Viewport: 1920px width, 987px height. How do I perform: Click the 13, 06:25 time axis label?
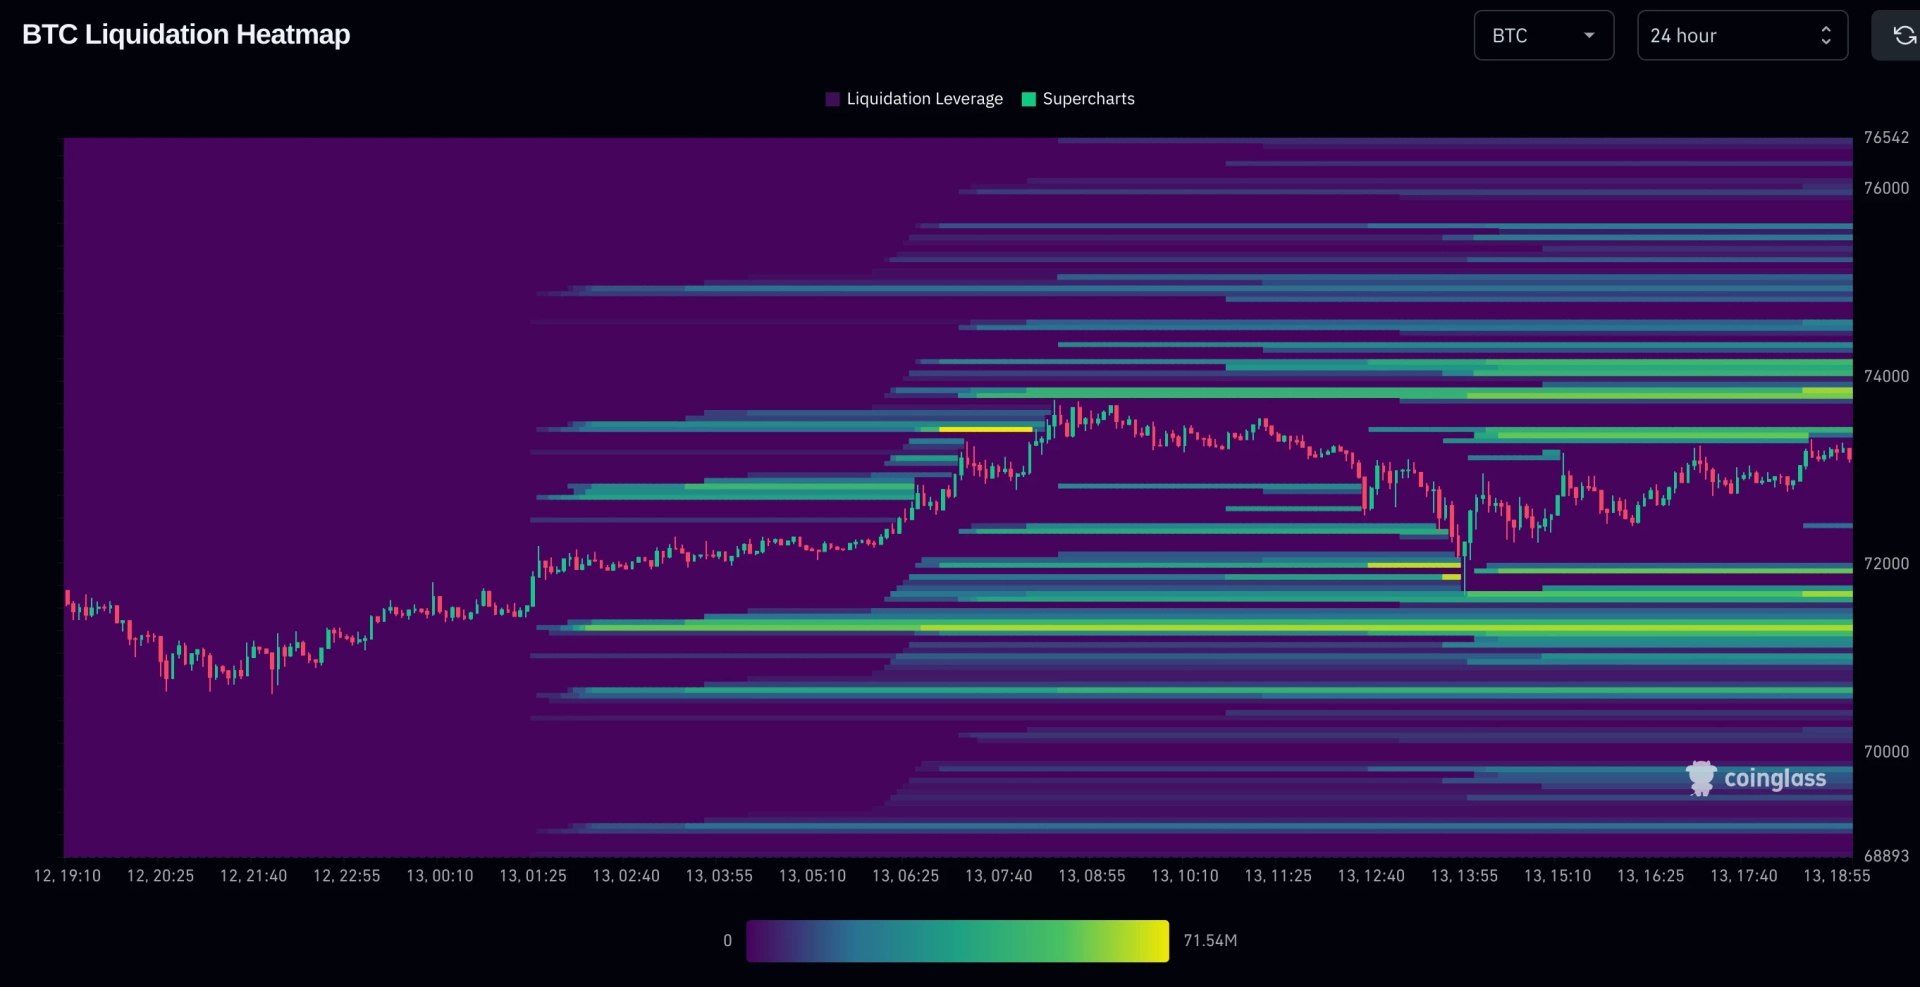[x=905, y=876]
